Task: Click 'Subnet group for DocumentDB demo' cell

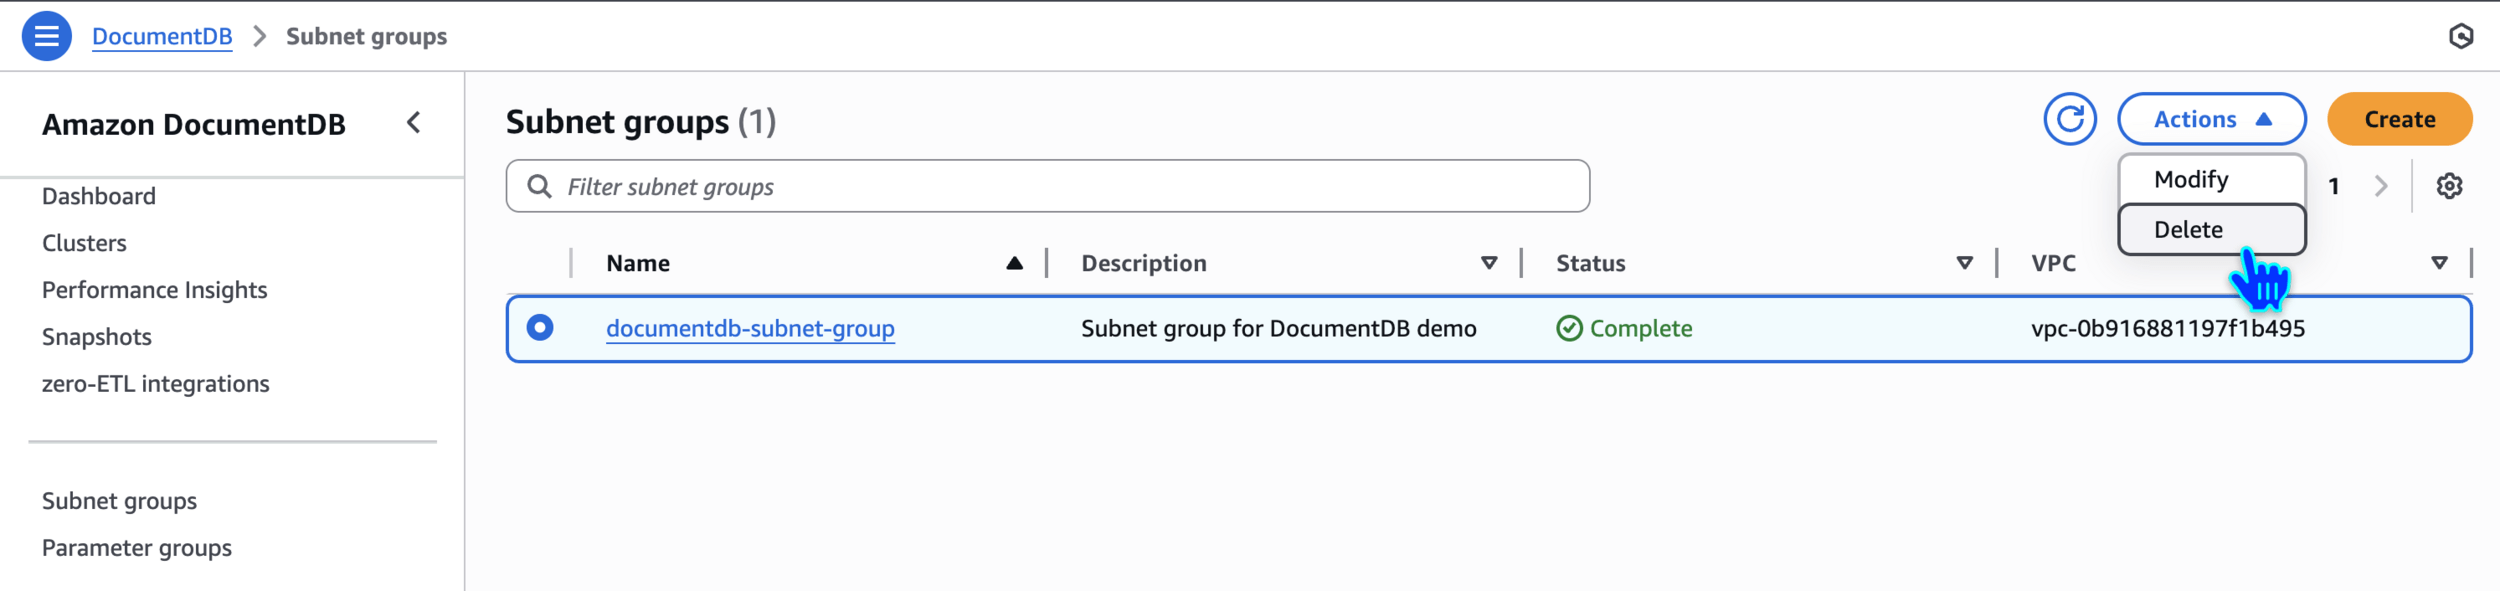Action: pos(1278,328)
